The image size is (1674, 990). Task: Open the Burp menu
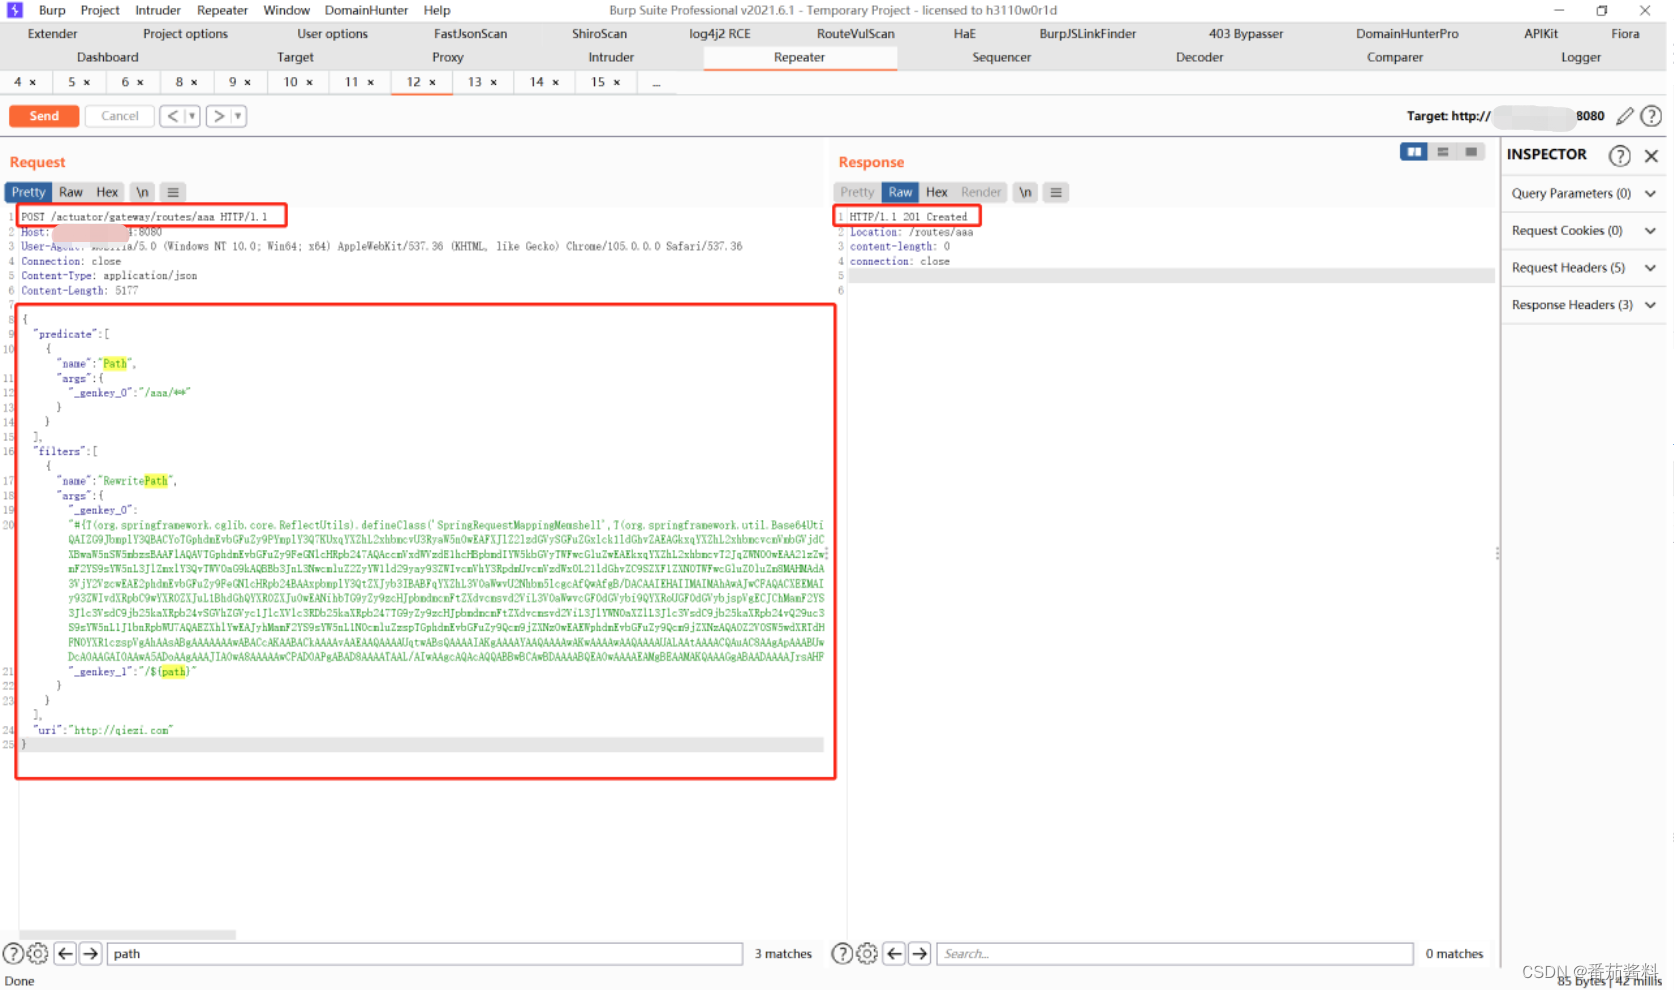[52, 10]
